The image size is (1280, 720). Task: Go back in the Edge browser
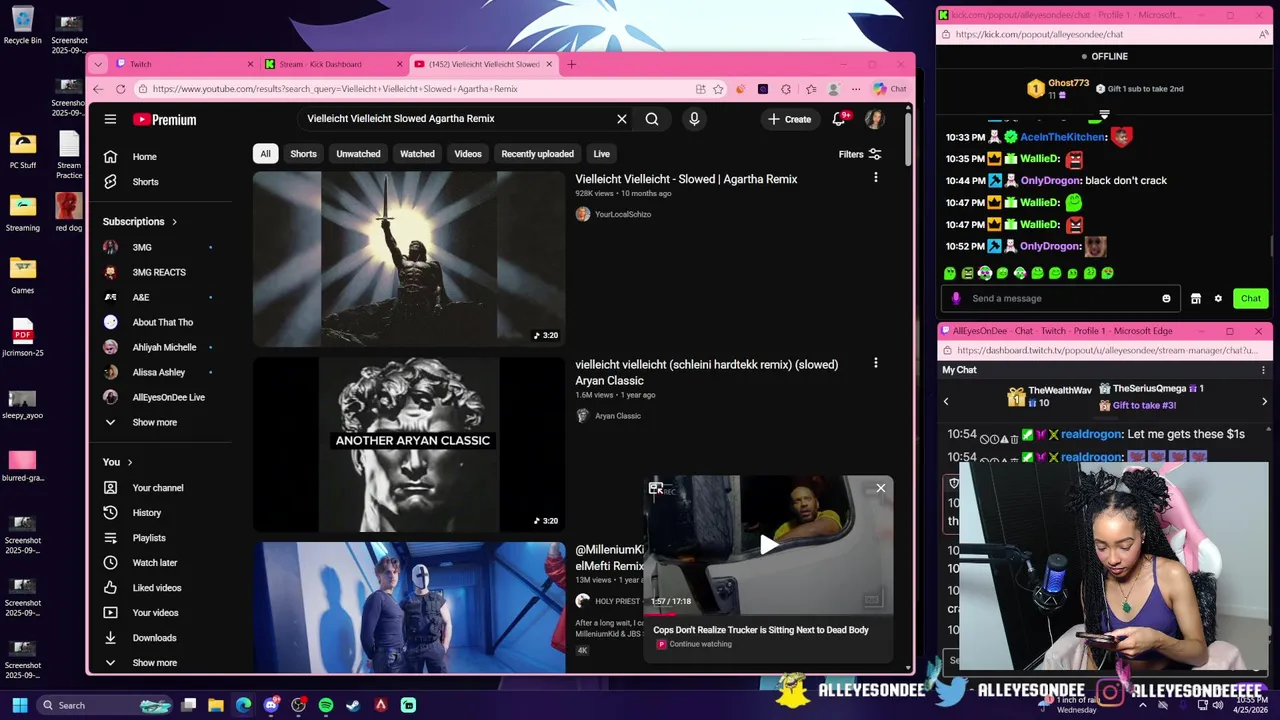[98, 89]
